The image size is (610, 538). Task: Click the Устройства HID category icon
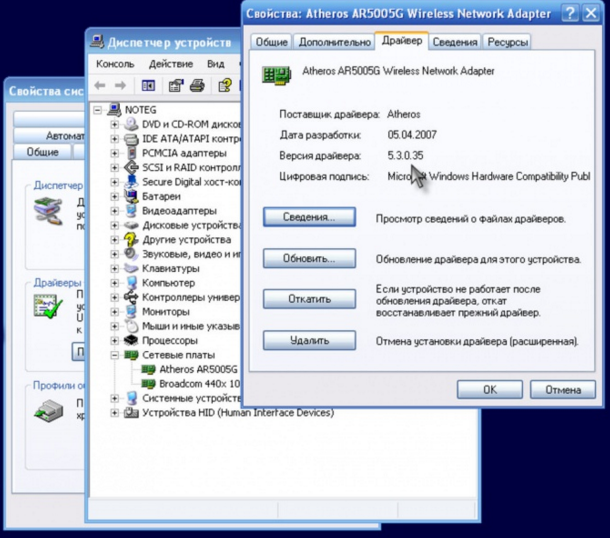(131, 412)
